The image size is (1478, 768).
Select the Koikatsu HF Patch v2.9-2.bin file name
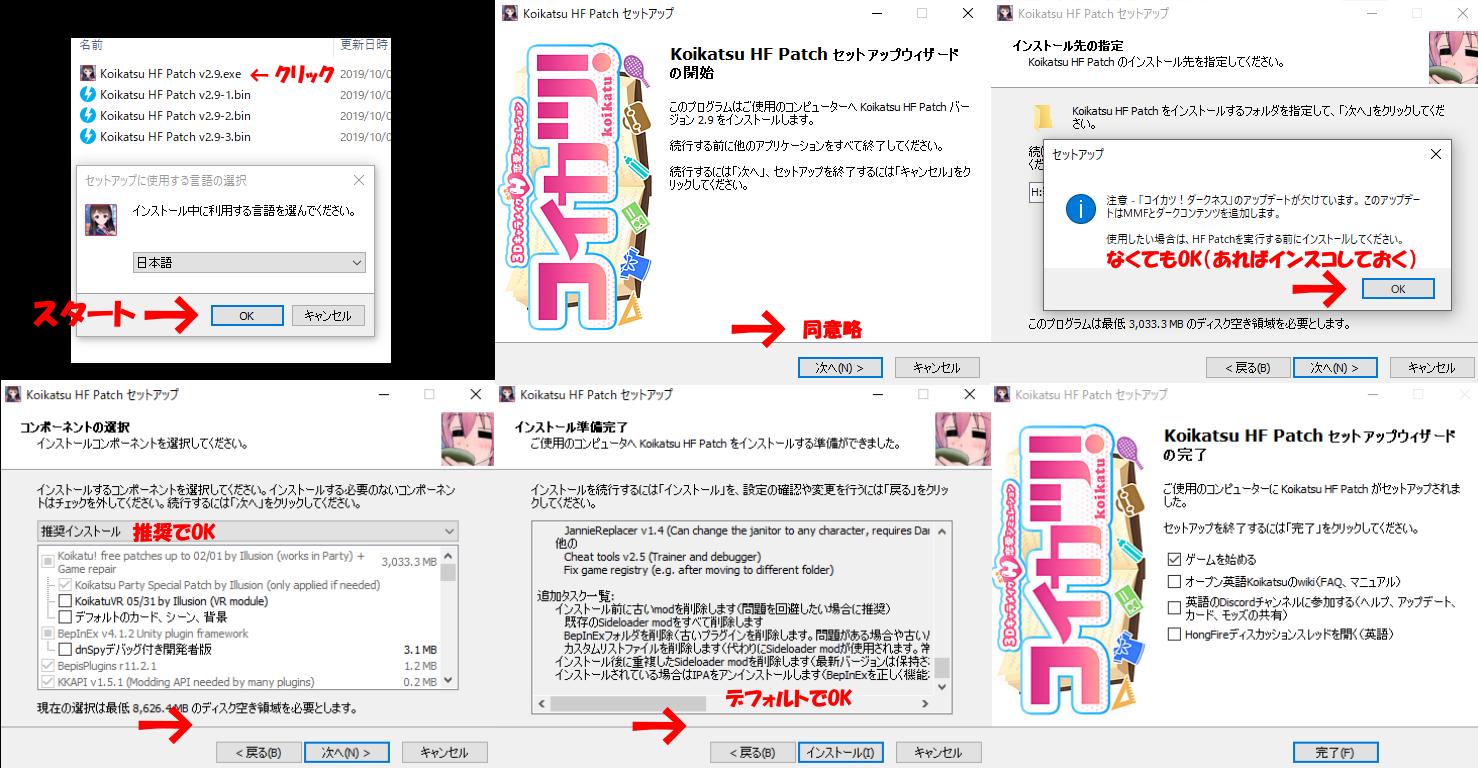[175, 115]
